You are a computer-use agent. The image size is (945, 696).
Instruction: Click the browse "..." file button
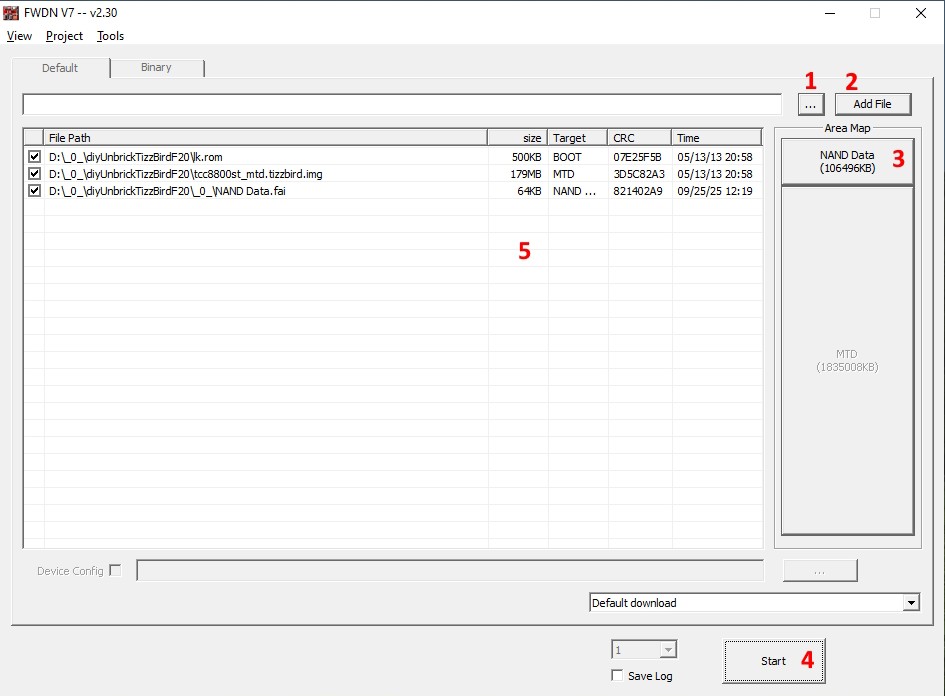point(810,104)
